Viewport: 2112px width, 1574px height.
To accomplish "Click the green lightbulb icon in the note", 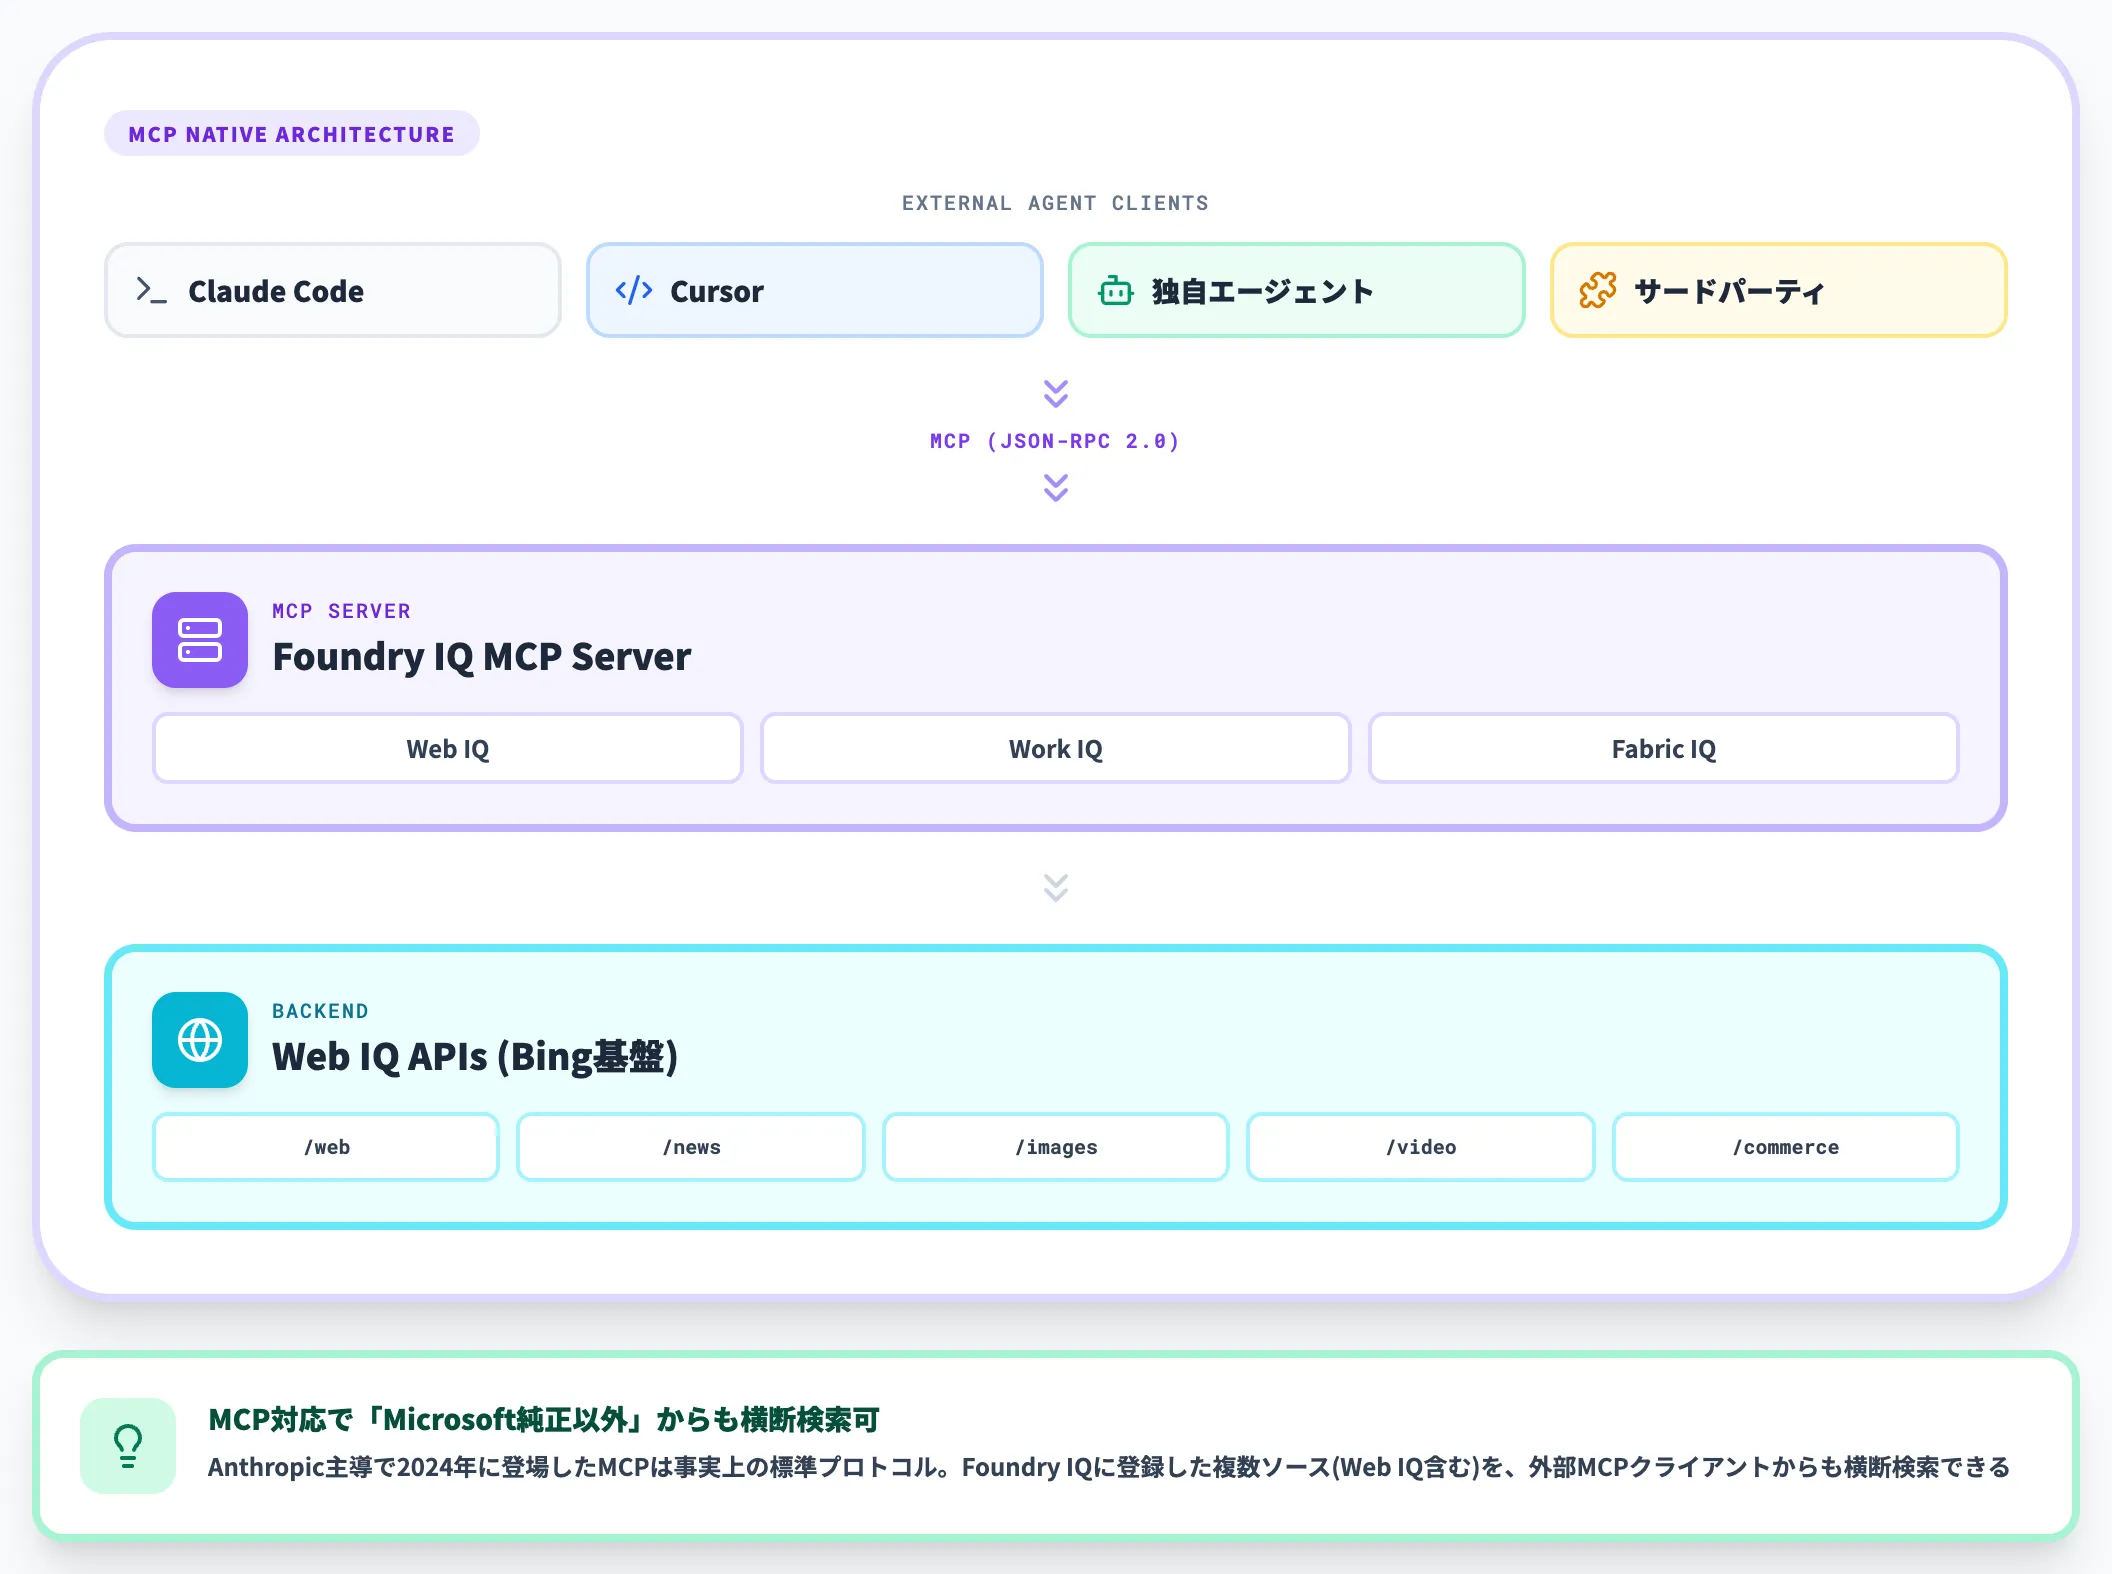I will [x=128, y=1446].
